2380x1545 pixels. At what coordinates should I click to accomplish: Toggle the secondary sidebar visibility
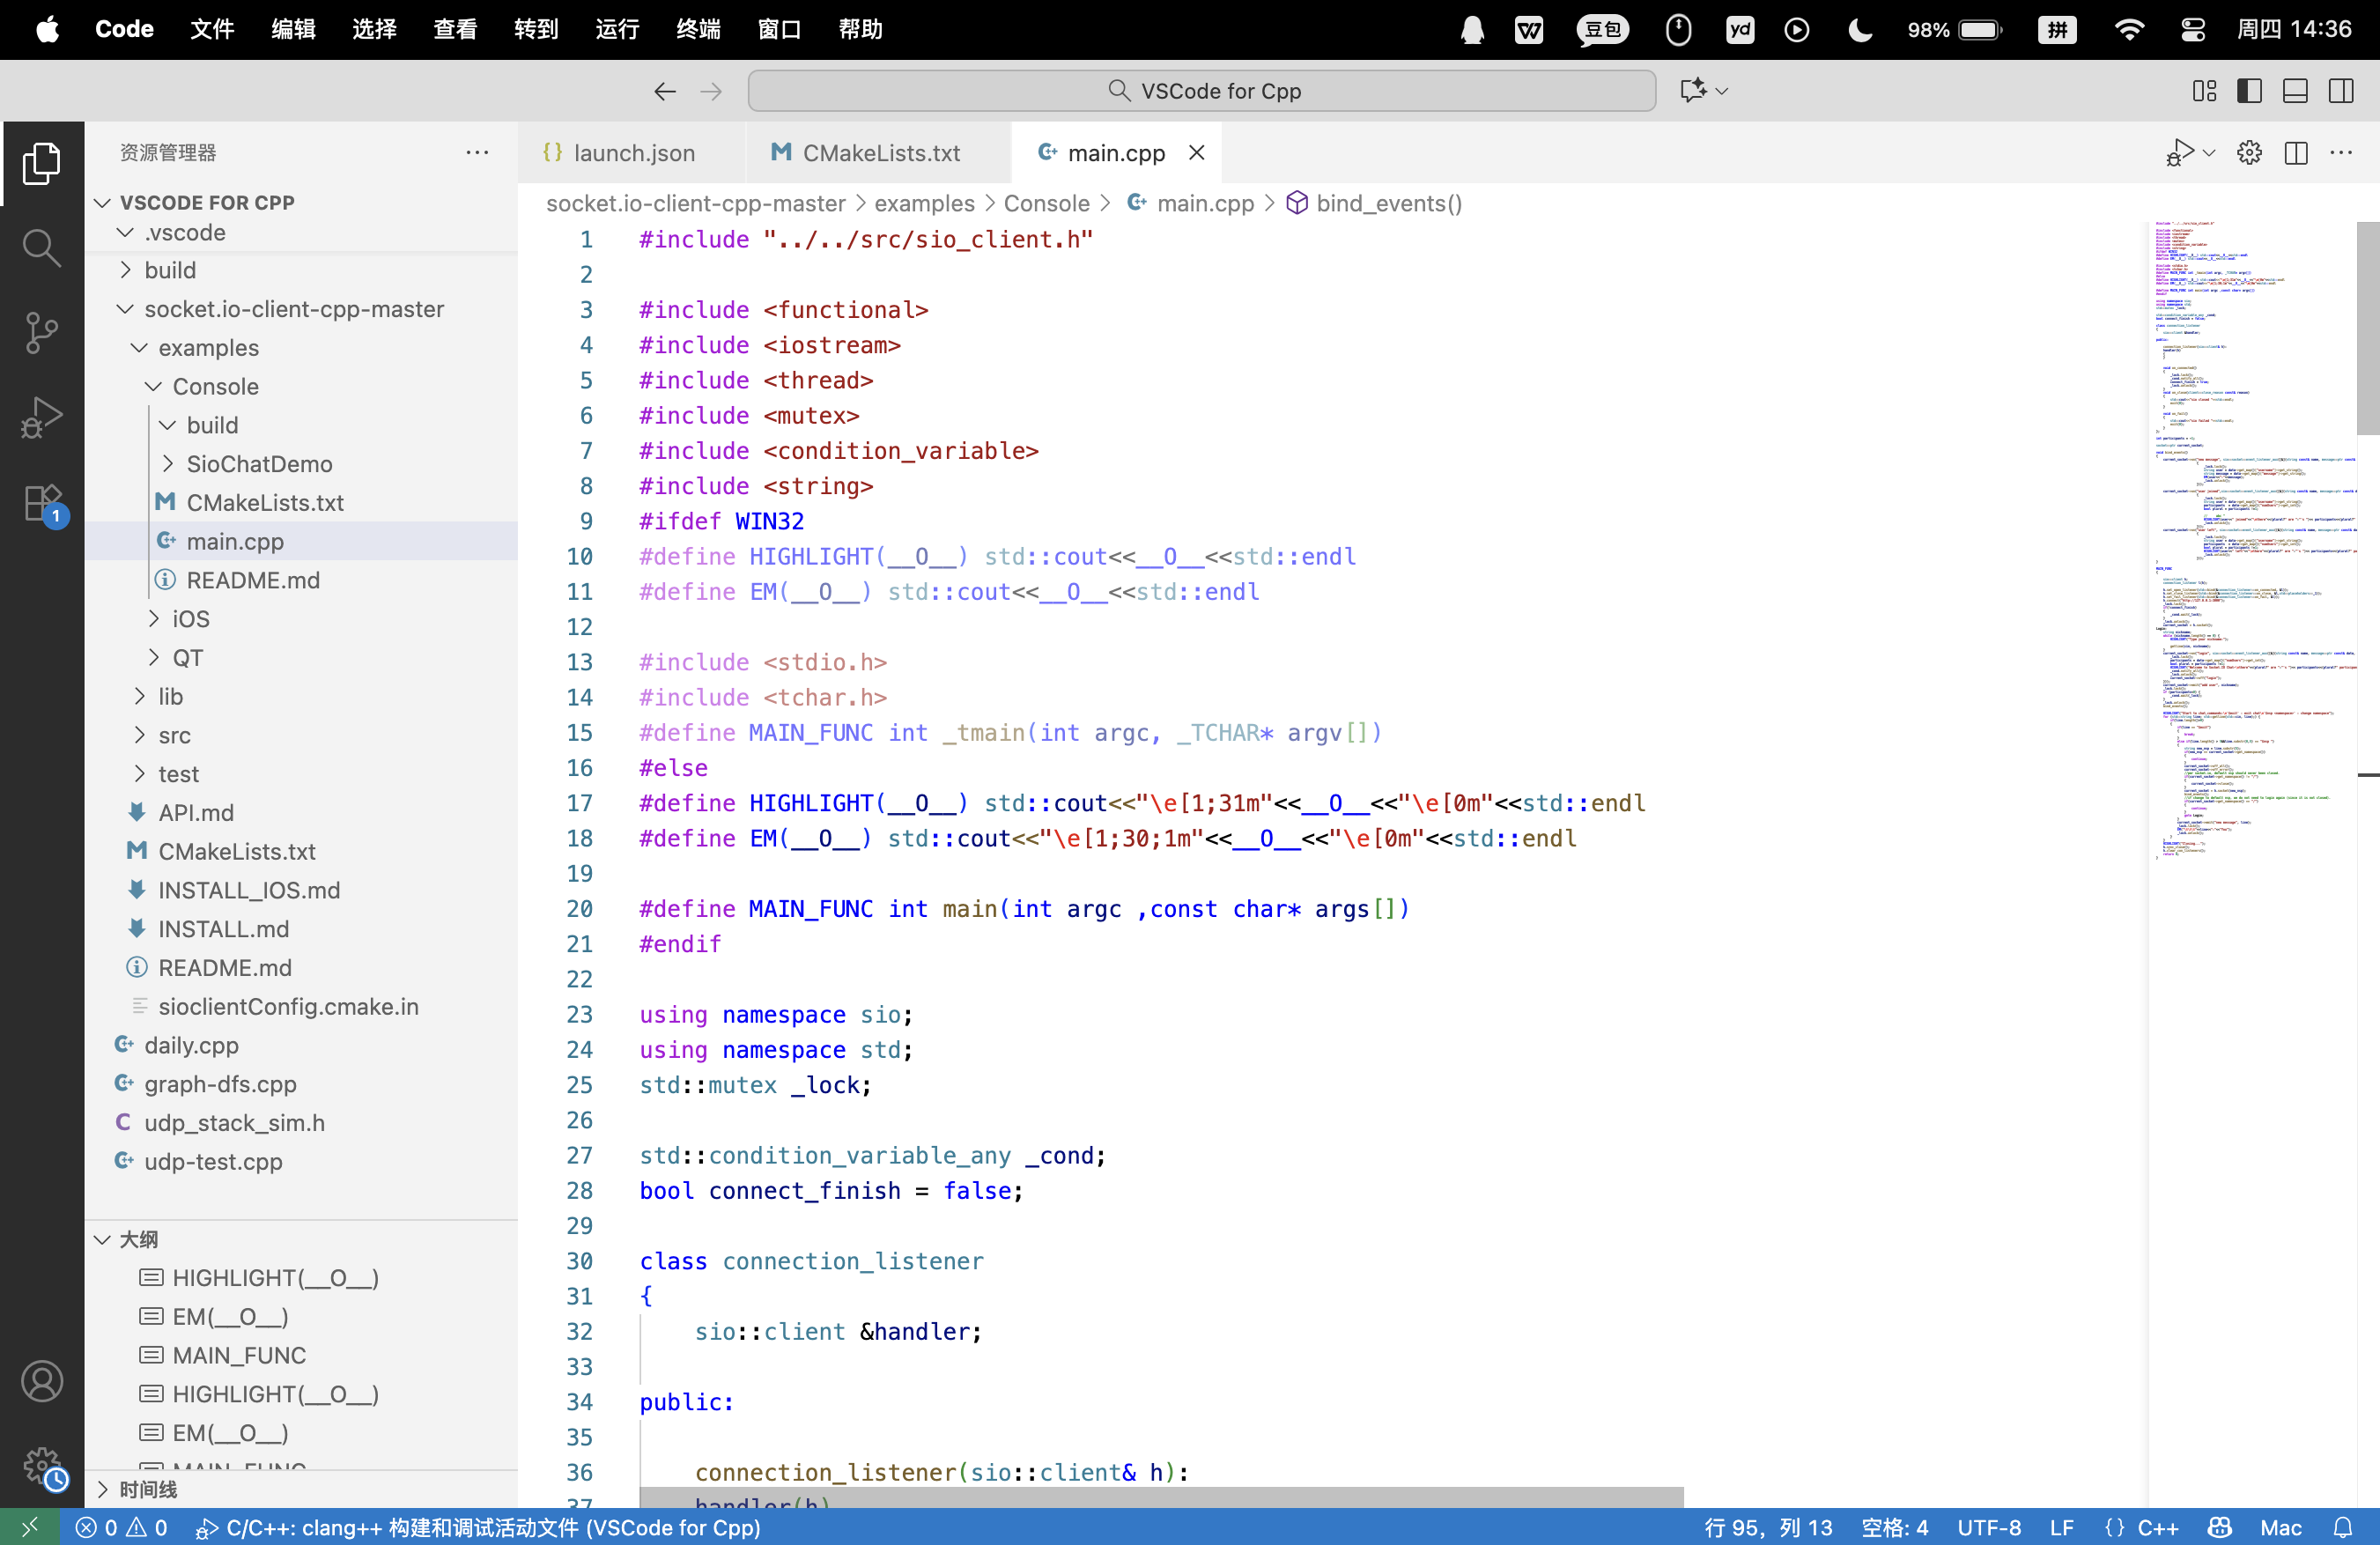click(x=2341, y=91)
